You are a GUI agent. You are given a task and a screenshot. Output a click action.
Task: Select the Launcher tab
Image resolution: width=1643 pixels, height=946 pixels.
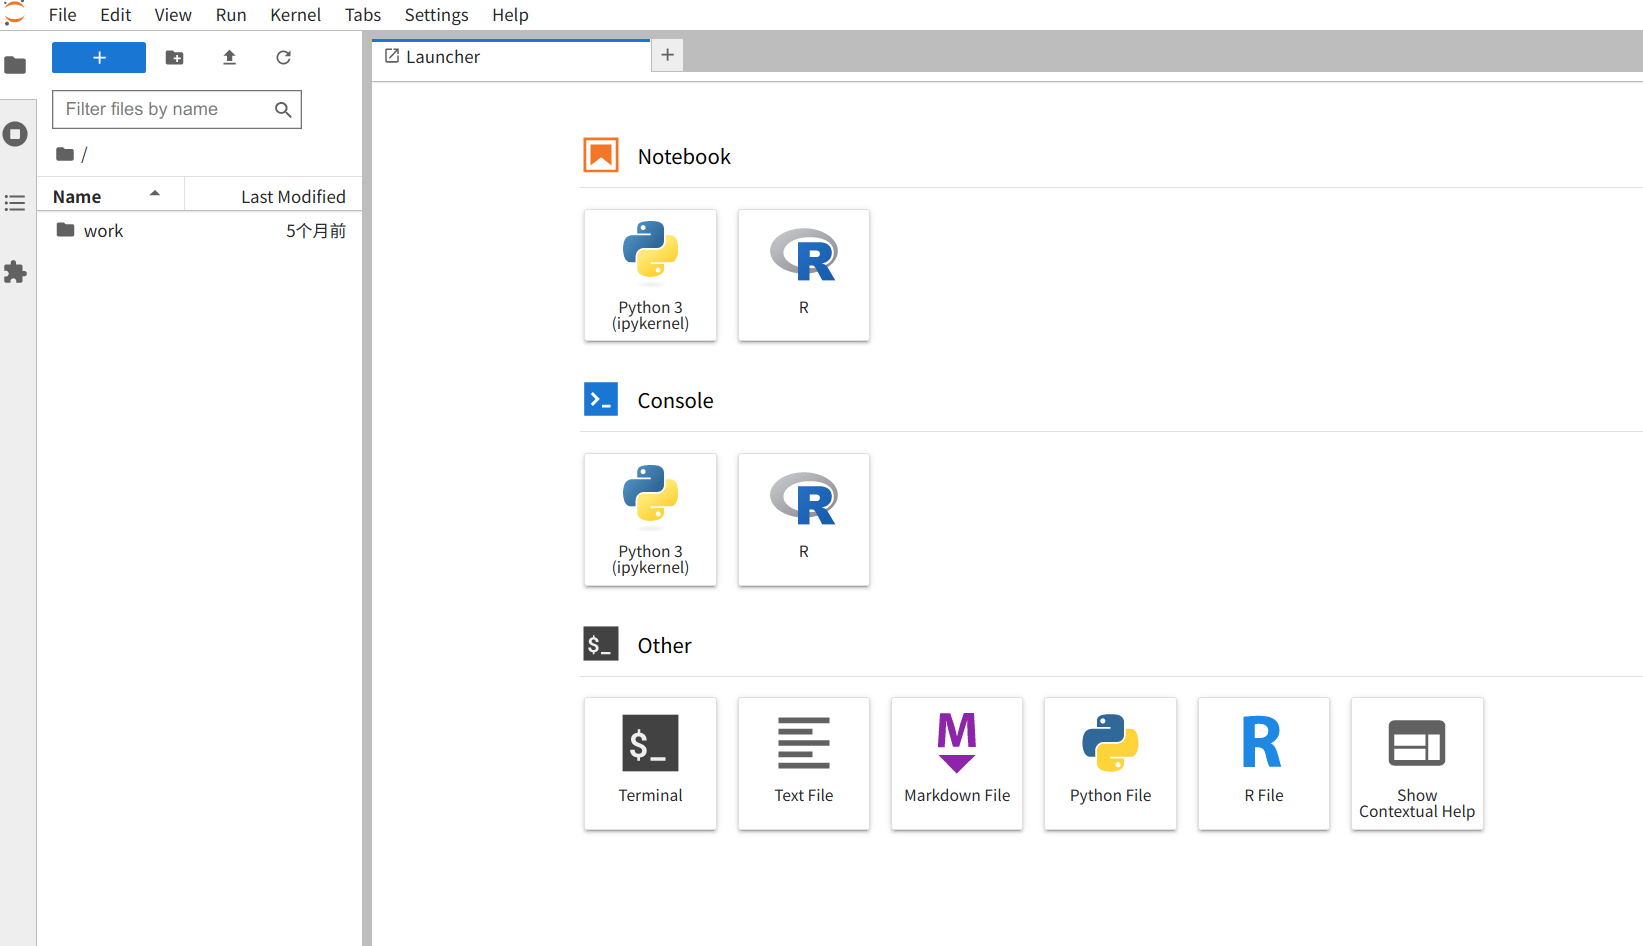tap(443, 57)
